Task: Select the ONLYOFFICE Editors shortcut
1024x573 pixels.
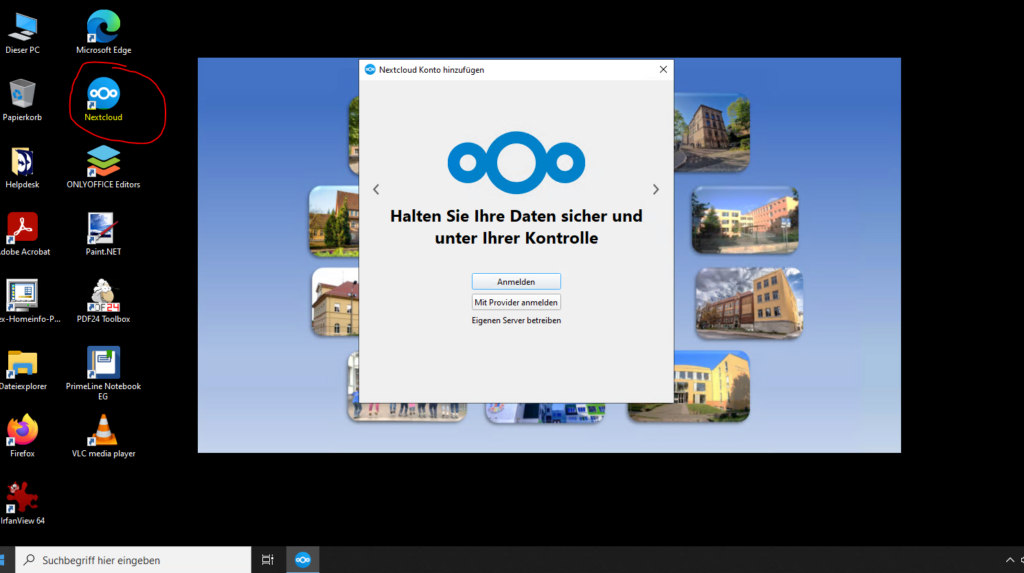Action: click(x=103, y=168)
